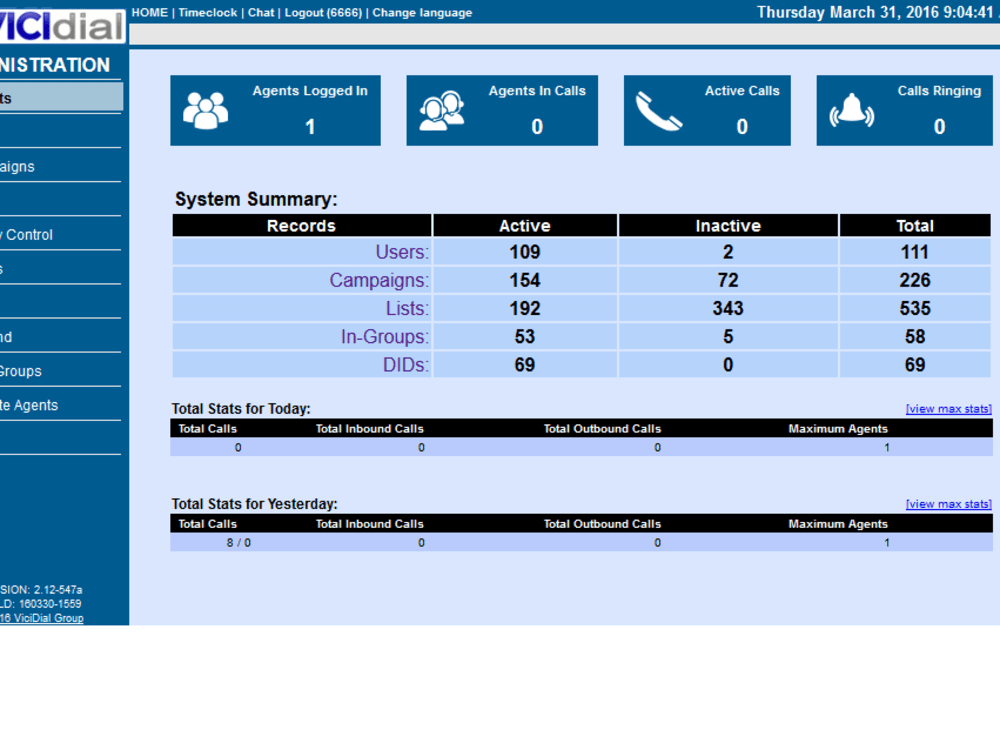1000x750 pixels.
Task: Click the System Summary heading
Action: 256,199
